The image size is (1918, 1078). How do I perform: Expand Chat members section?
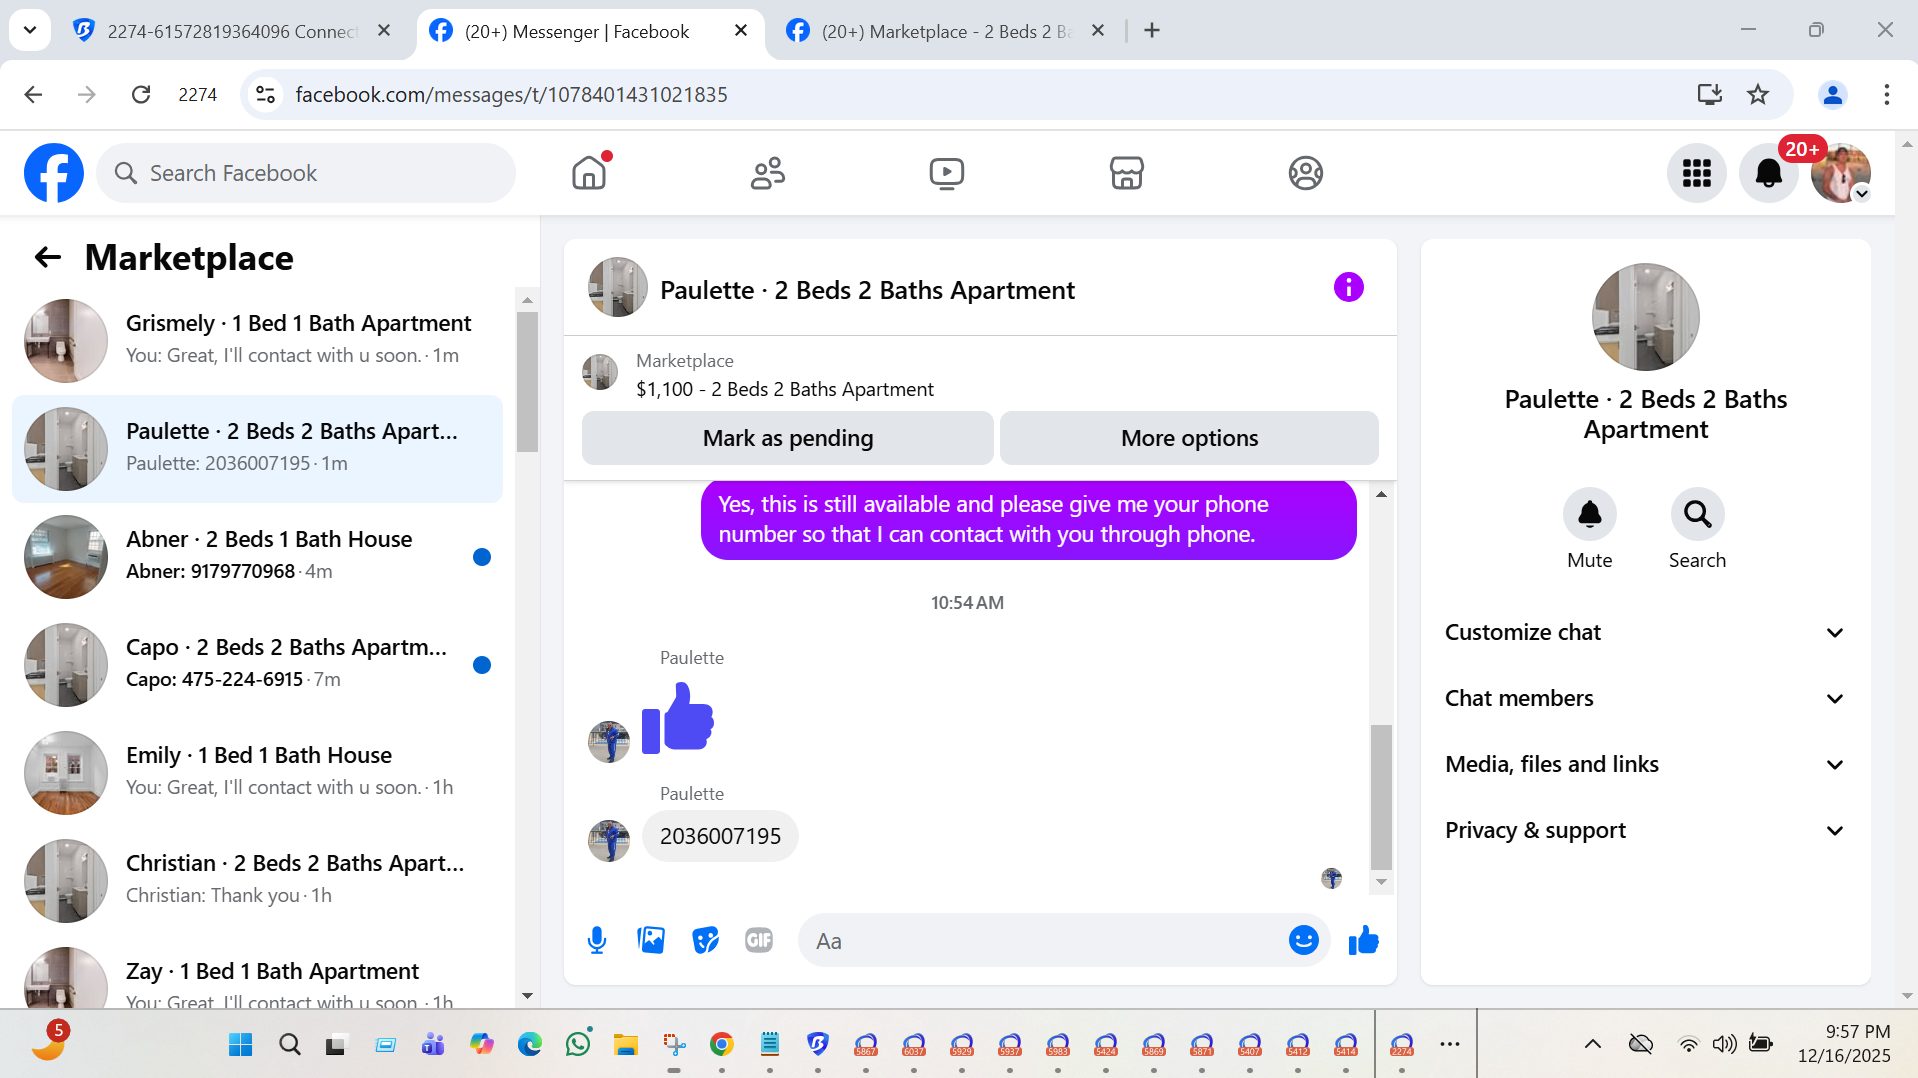[1645, 698]
